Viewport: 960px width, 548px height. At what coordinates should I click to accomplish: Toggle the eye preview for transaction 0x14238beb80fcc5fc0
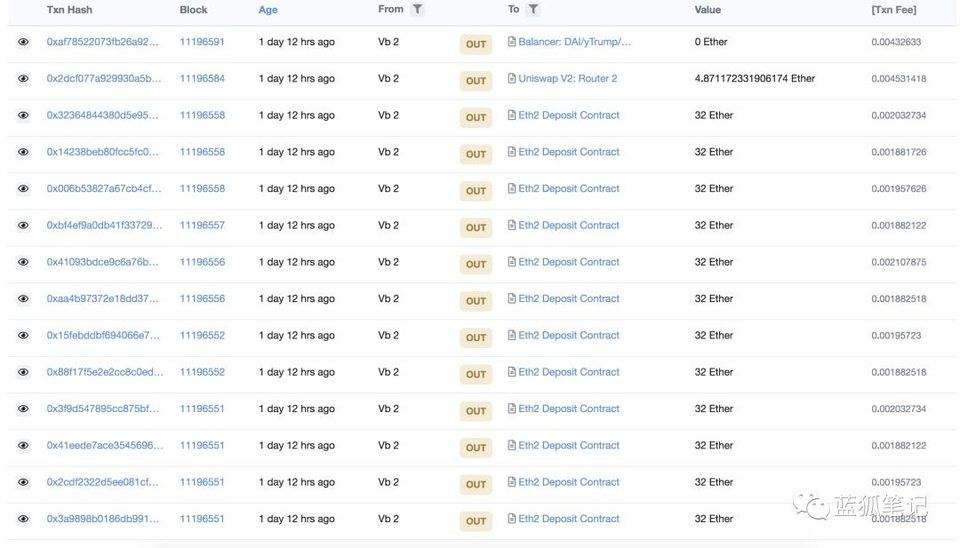(x=23, y=153)
